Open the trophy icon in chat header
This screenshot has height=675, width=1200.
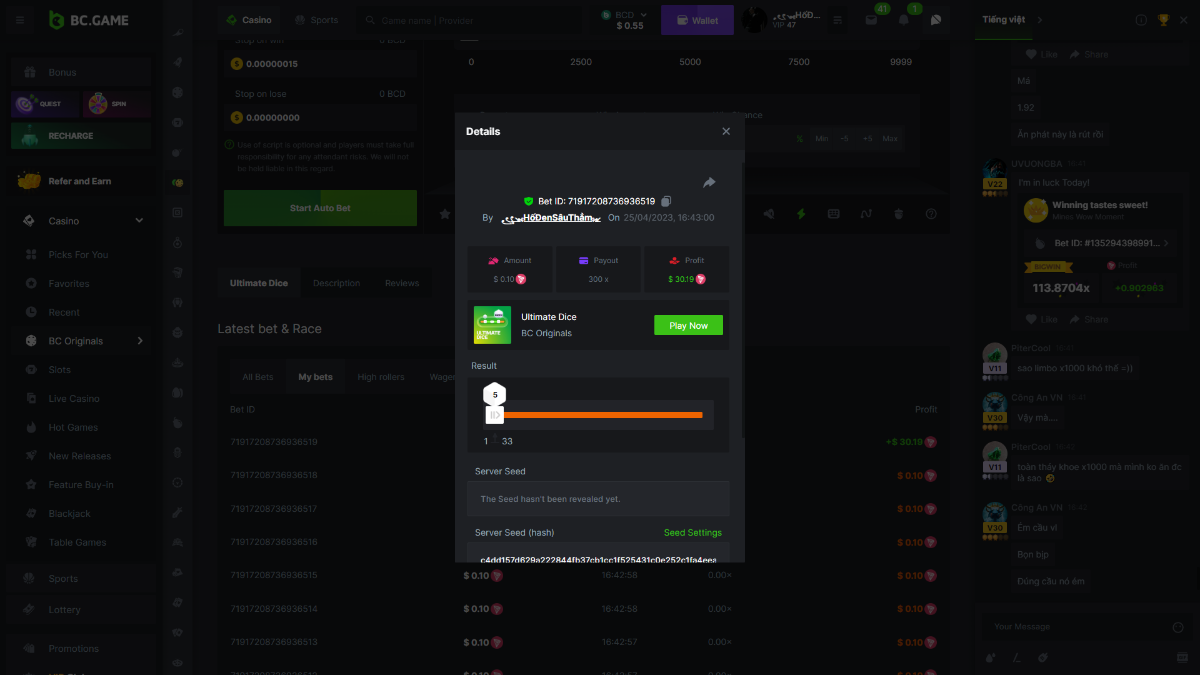tap(1163, 20)
